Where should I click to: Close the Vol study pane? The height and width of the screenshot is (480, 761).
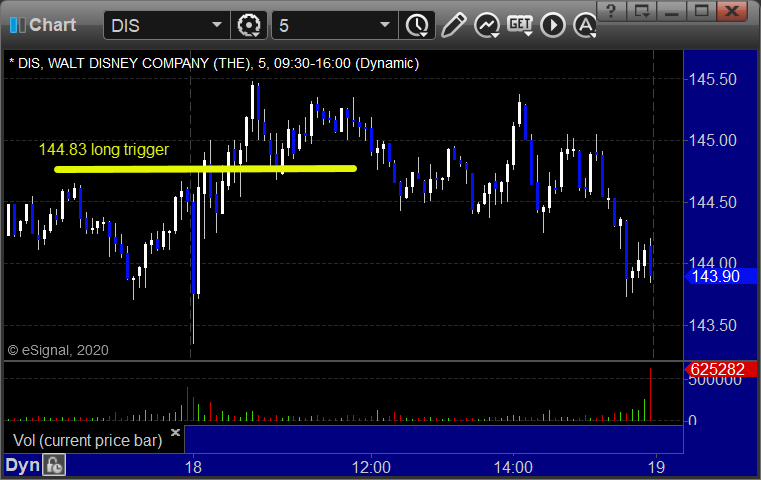point(175,432)
